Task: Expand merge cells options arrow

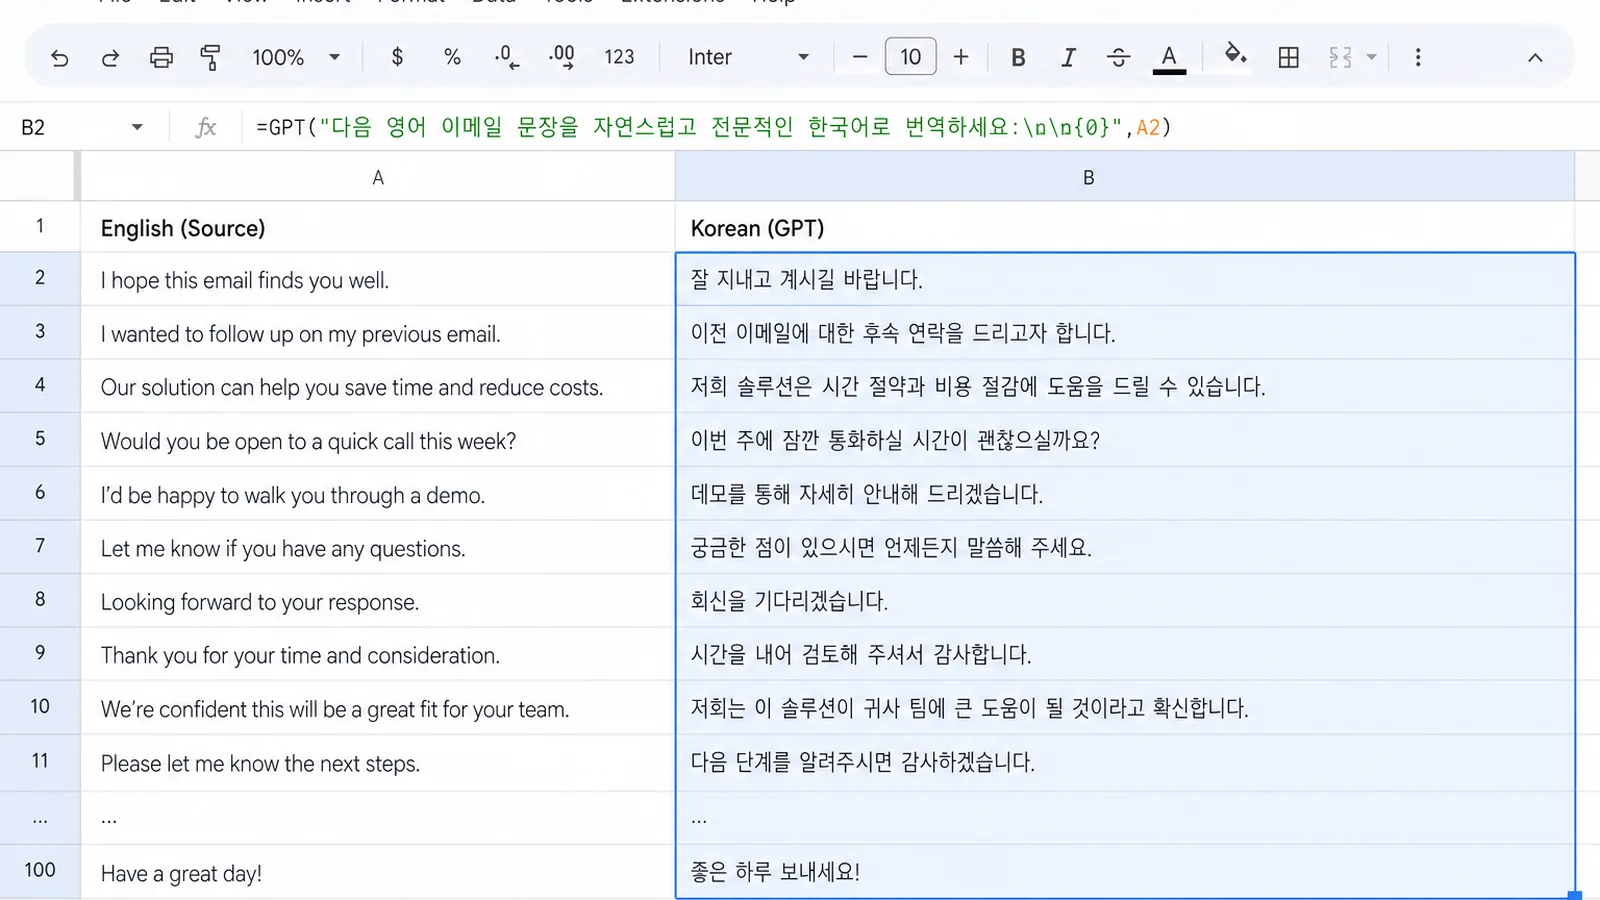Action: coord(1372,58)
